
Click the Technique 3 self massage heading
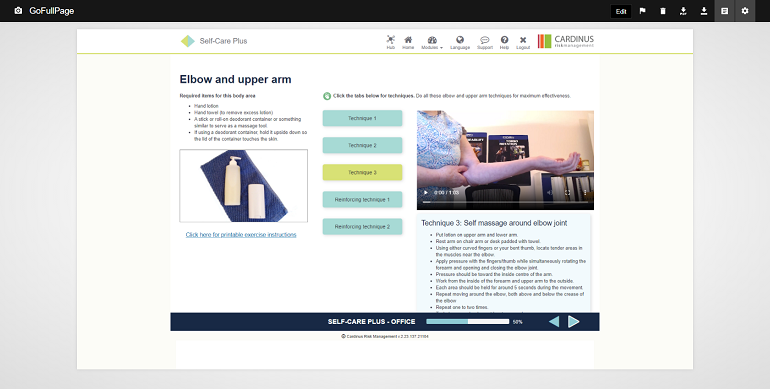(x=494, y=223)
